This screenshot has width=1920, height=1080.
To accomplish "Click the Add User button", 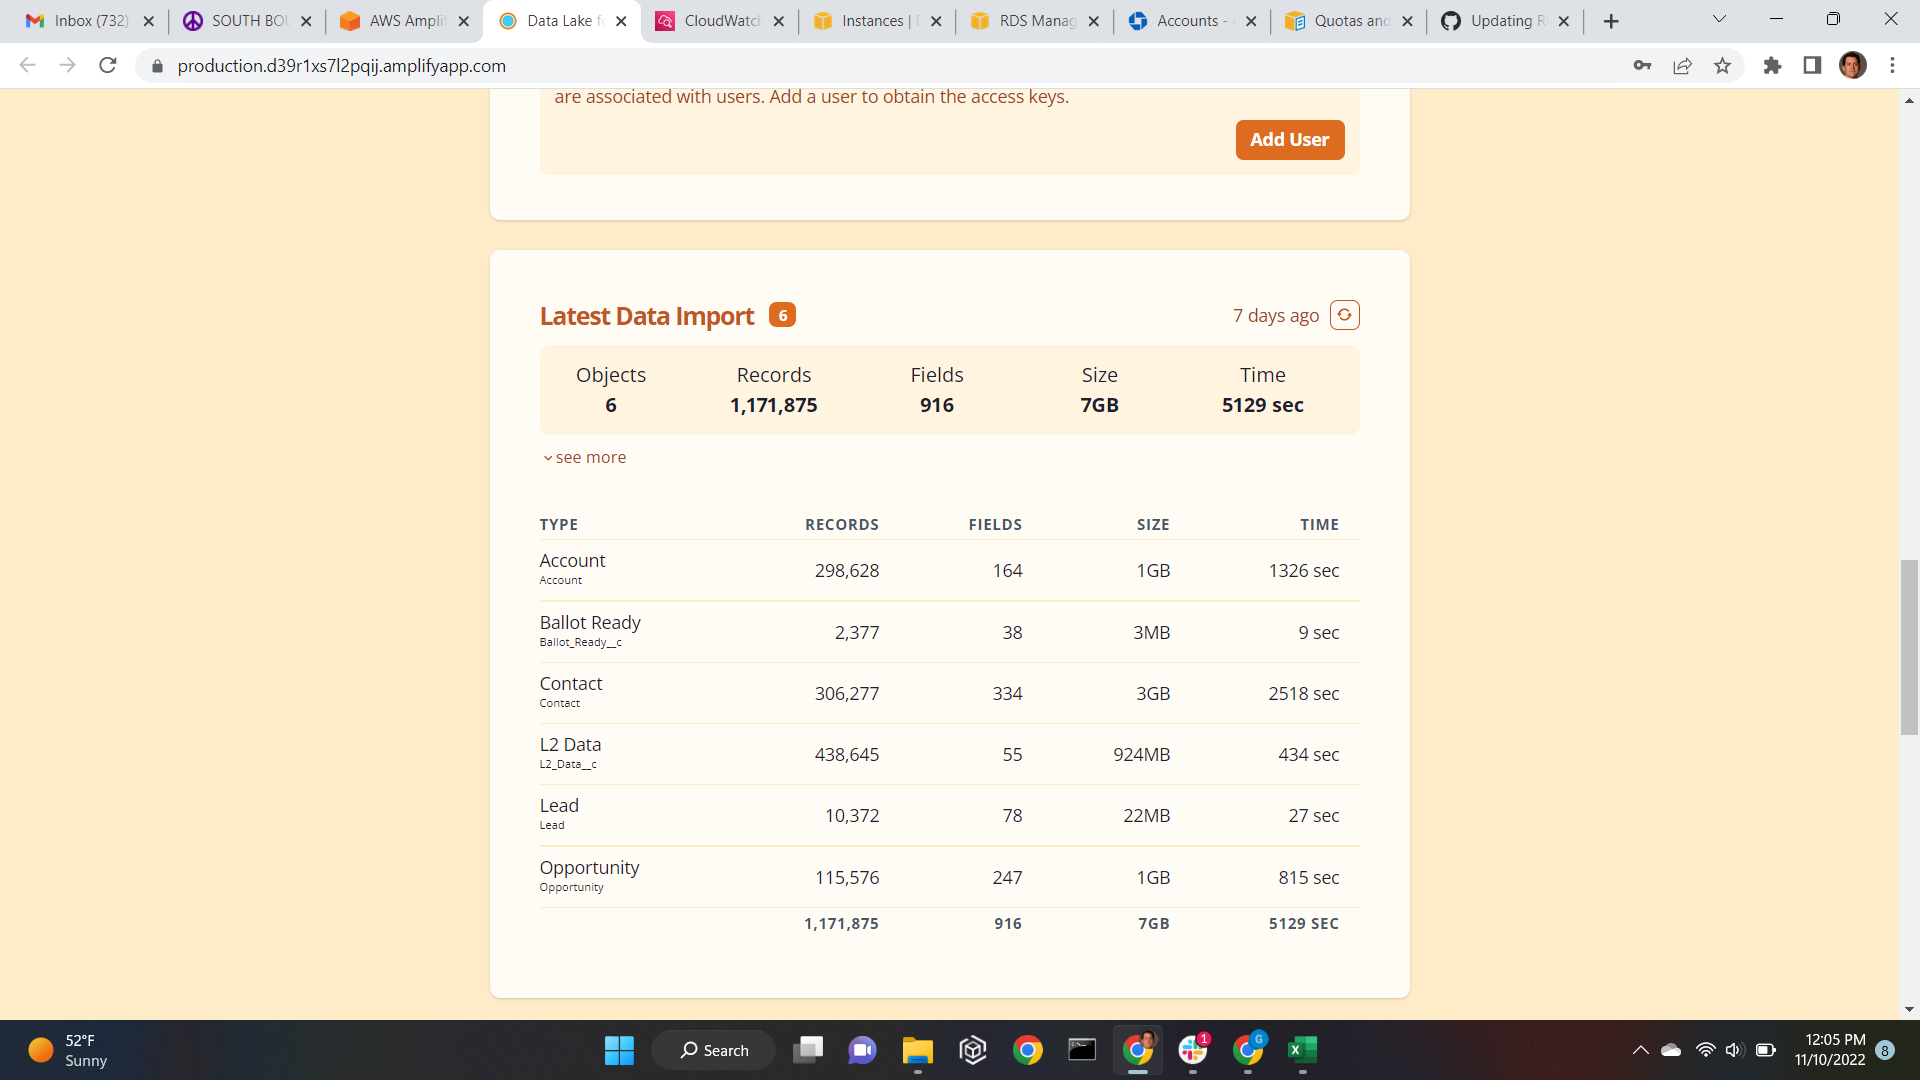I will point(1289,140).
